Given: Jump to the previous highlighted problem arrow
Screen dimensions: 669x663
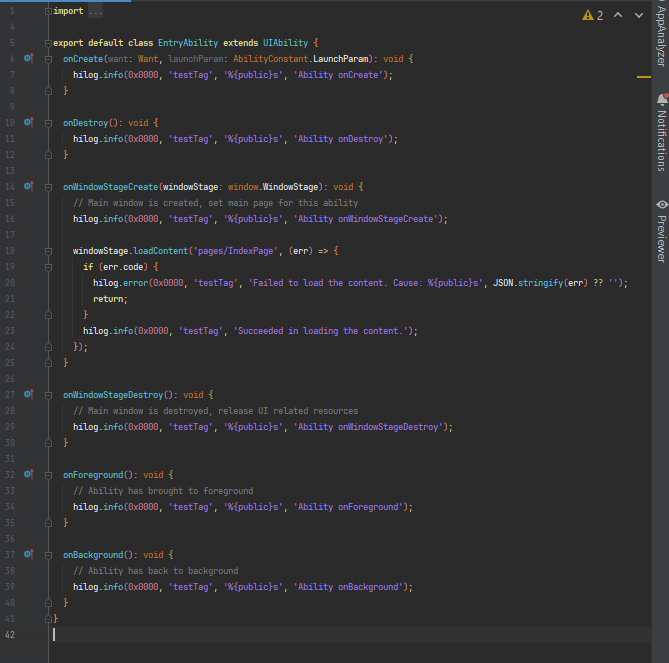Looking at the screenshot, I should [x=617, y=16].
